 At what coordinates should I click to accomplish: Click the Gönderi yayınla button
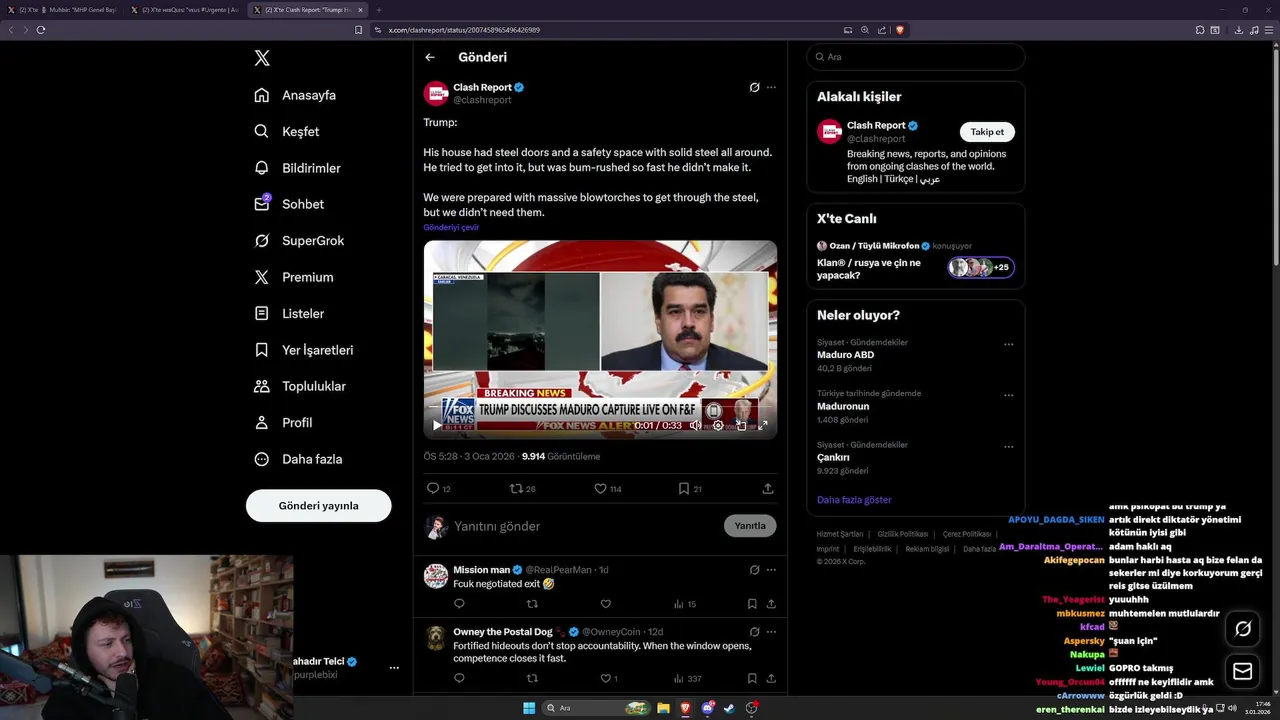[x=318, y=505]
